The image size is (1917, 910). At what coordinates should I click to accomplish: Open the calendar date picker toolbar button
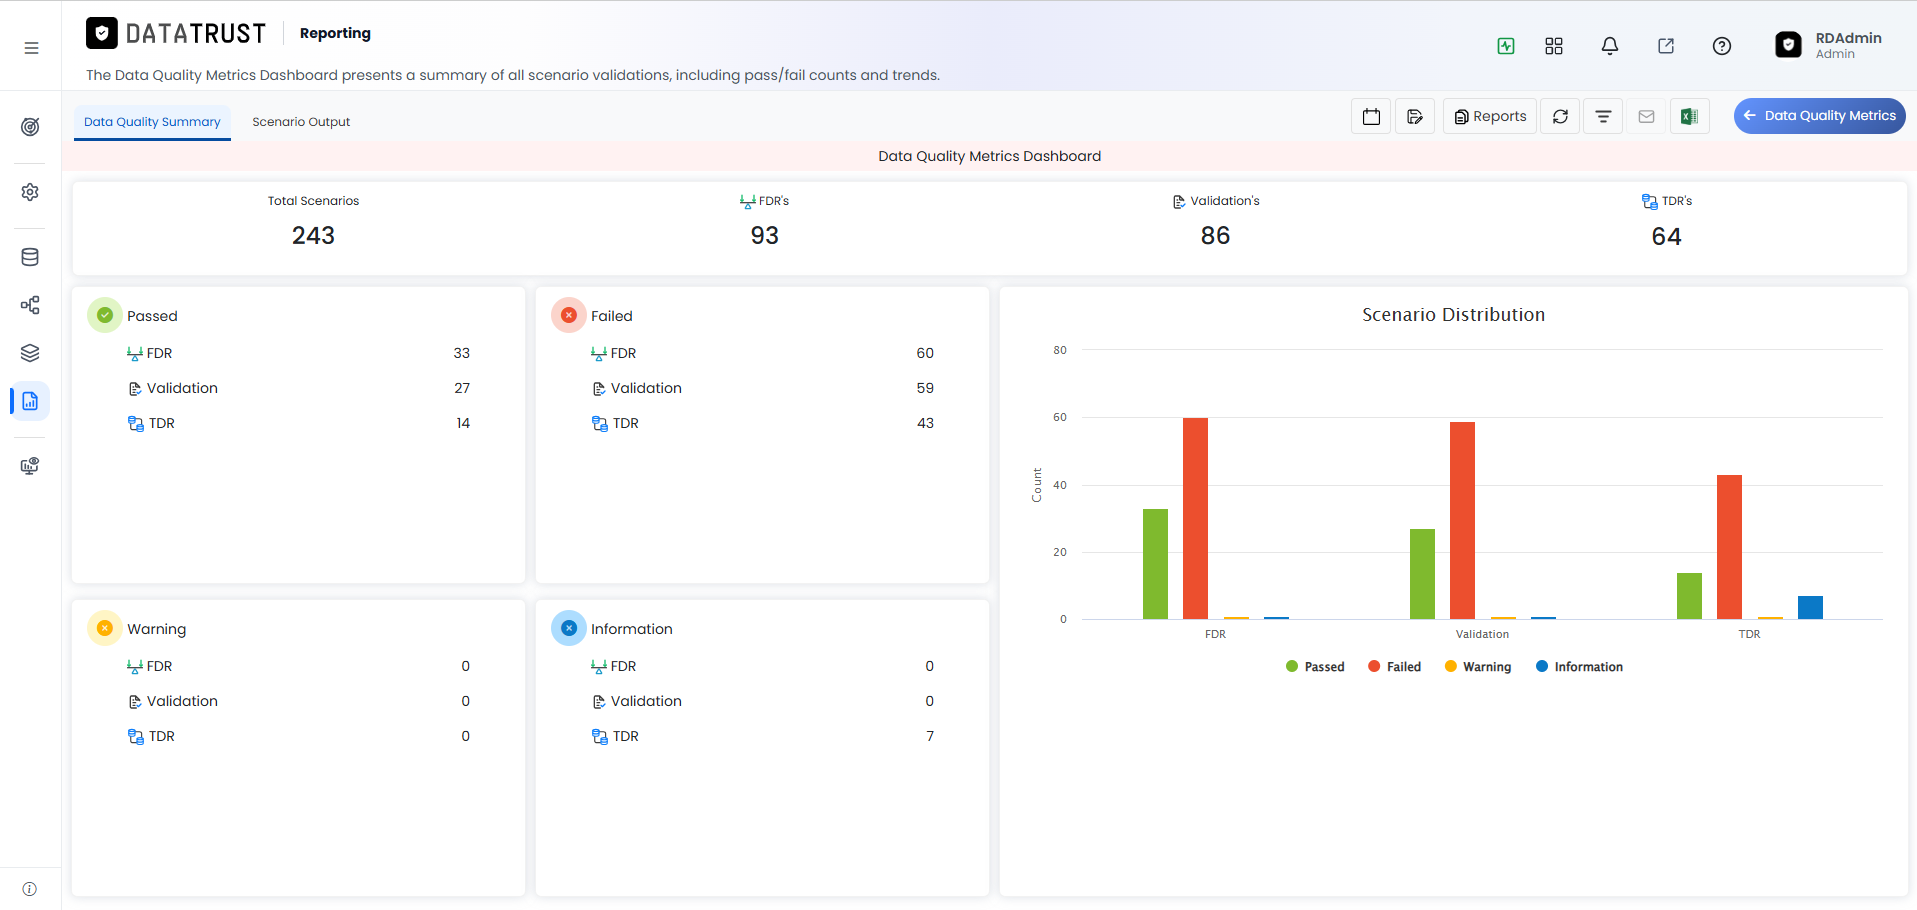1371,116
